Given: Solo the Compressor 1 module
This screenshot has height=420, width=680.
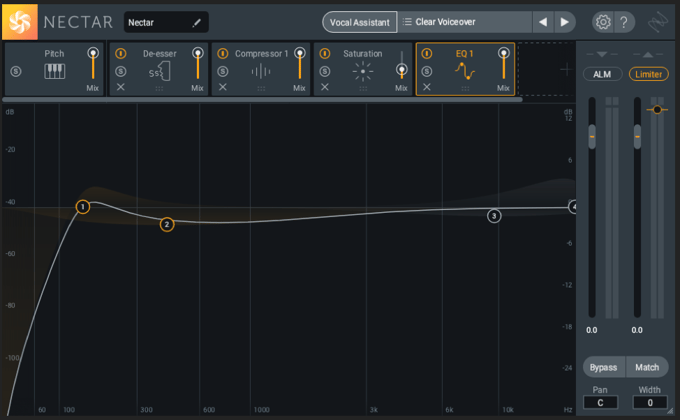Looking at the screenshot, I should pos(223,71).
